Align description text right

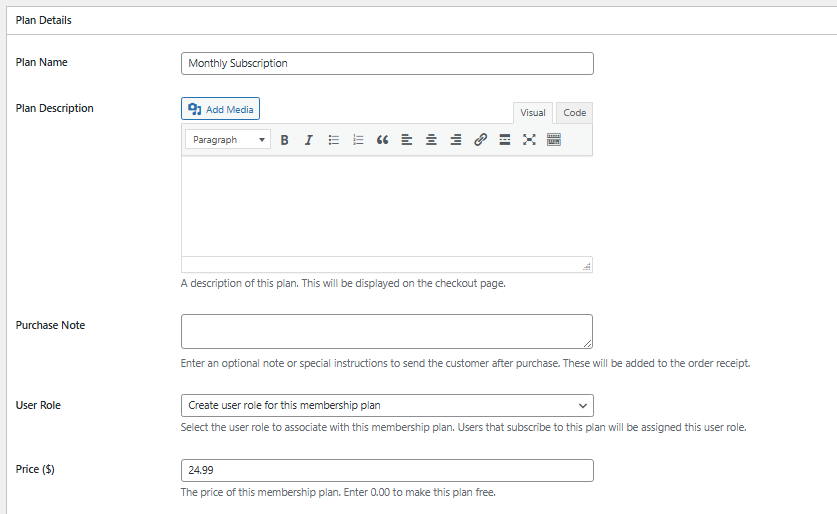456,140
